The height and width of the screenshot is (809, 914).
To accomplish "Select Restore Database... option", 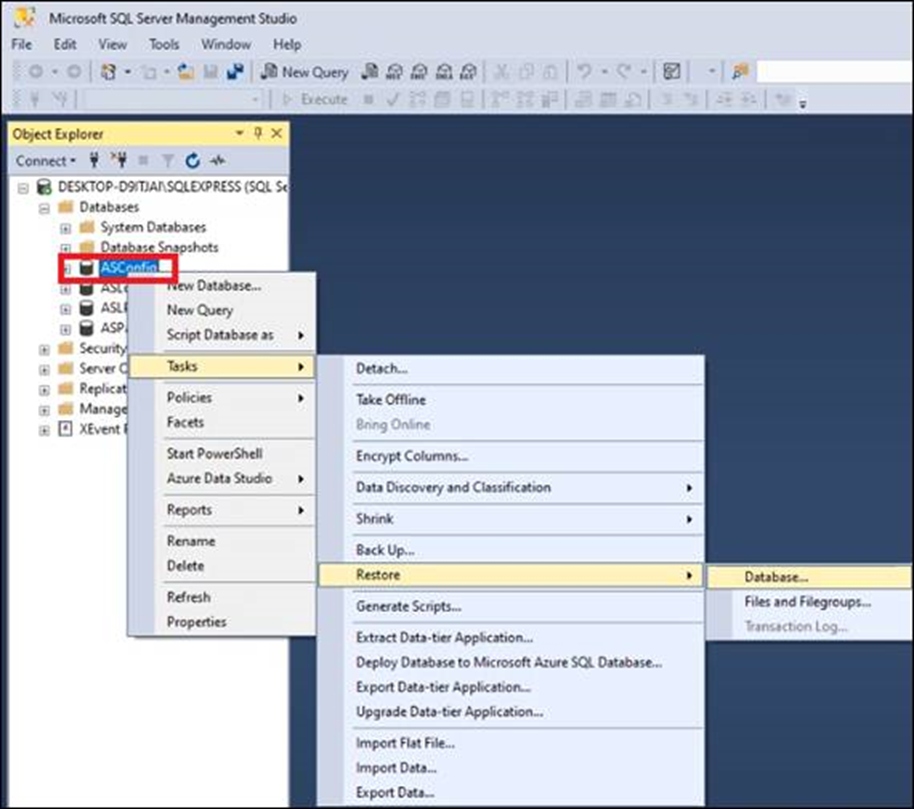I will [x=810, y=577].
